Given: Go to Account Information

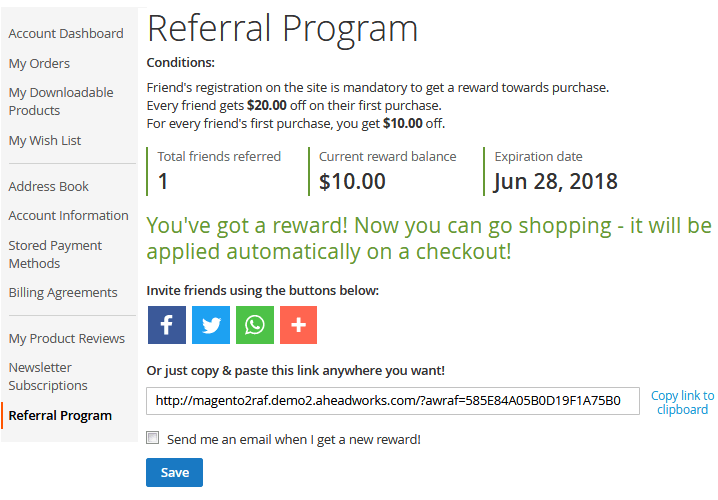Looking at the screenshot, I should coord(68,215).
